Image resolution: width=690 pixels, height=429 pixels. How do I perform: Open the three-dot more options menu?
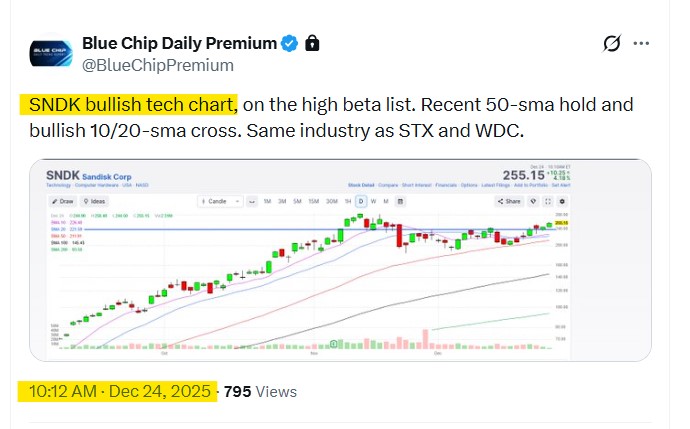coord(642,44)
